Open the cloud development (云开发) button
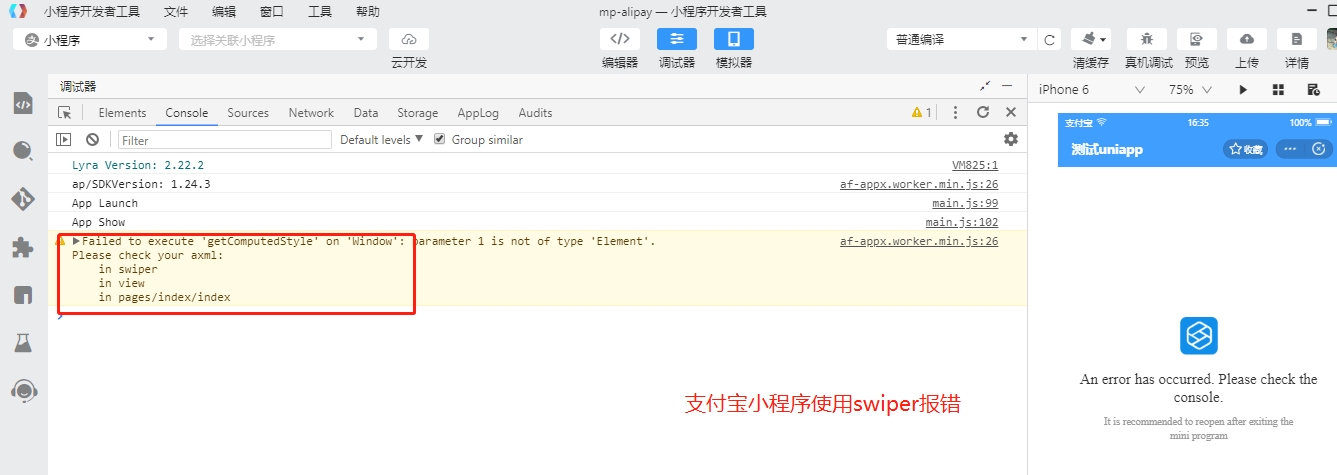This screenshot has height=475, width=1337. click(x=408, y=39)
